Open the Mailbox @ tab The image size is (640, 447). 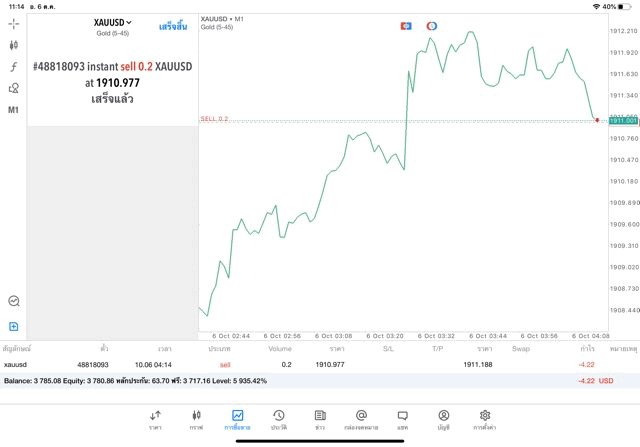361,419
